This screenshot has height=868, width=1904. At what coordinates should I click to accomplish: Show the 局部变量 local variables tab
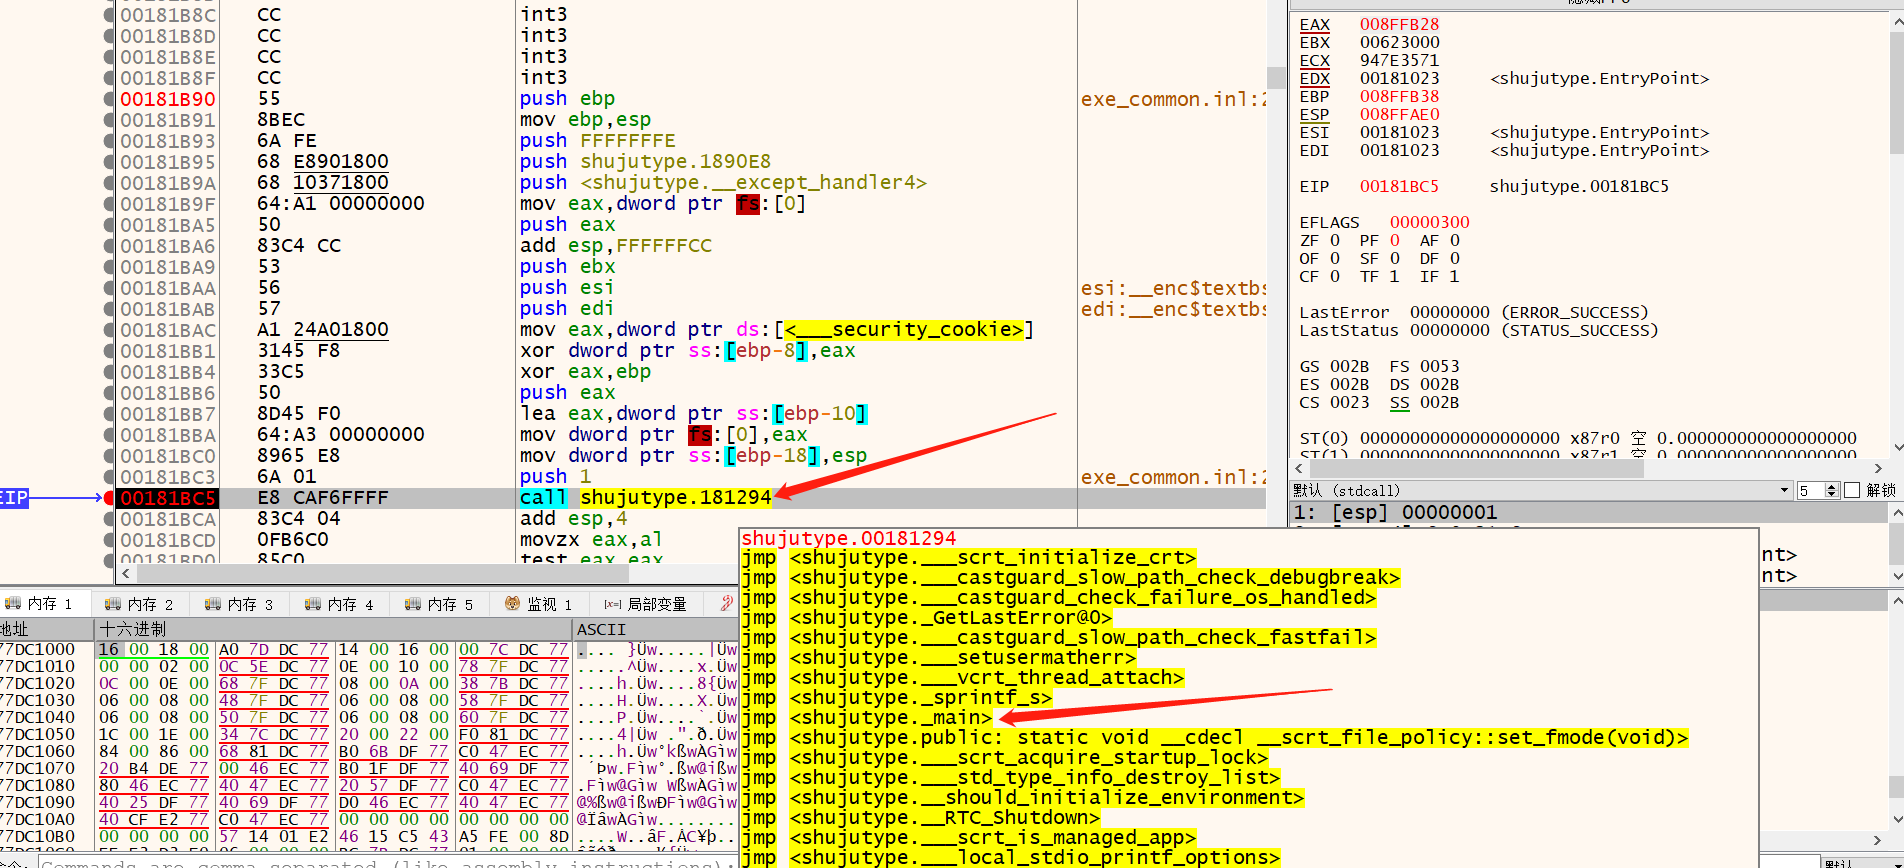pos(647,604)
